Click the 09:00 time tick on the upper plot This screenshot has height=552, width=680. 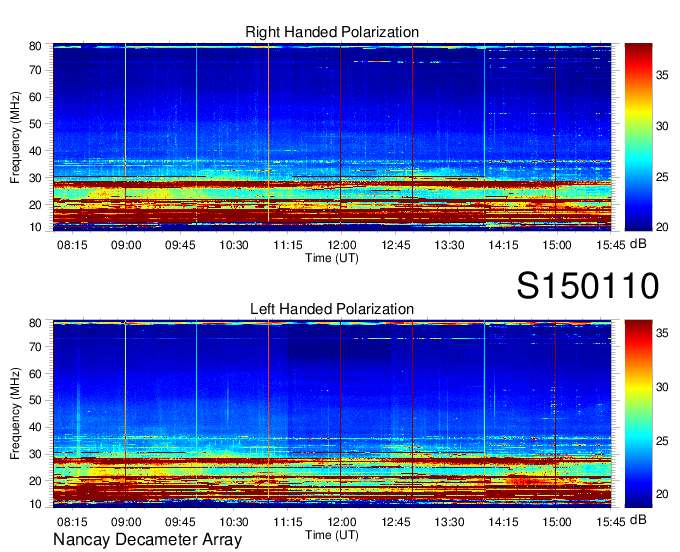126,245
